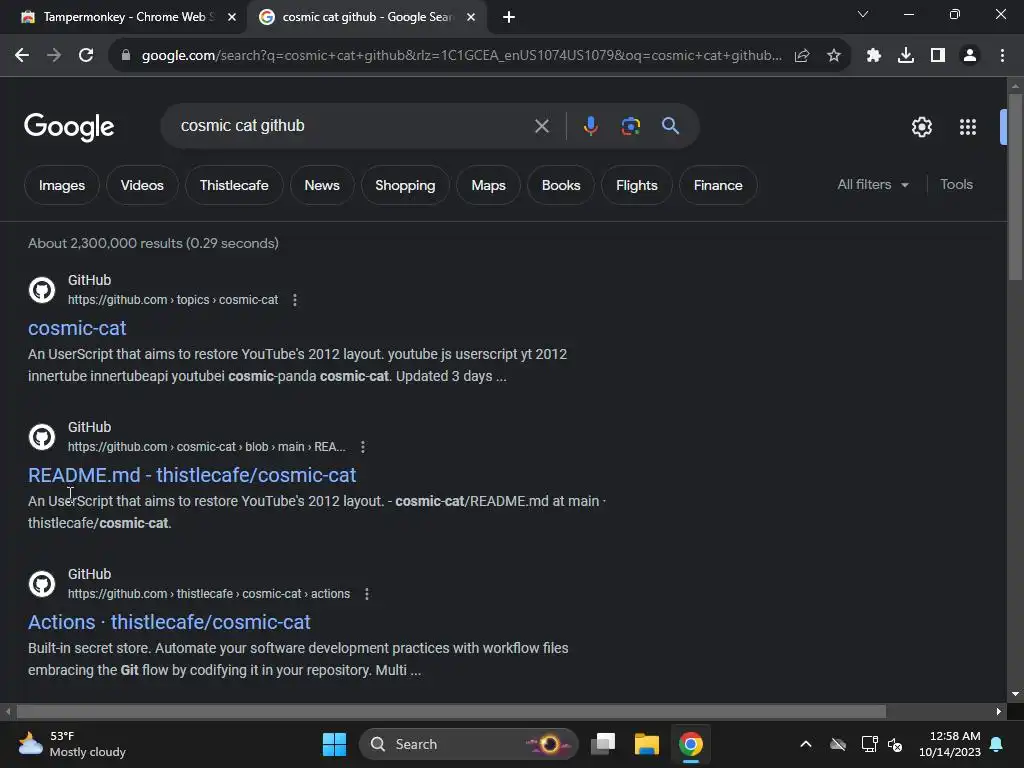This screenshot has height=768, width=1024.
Task: Open Actions · thistlecafe/cosmic-cat result
Action: [x=169, y=622]
